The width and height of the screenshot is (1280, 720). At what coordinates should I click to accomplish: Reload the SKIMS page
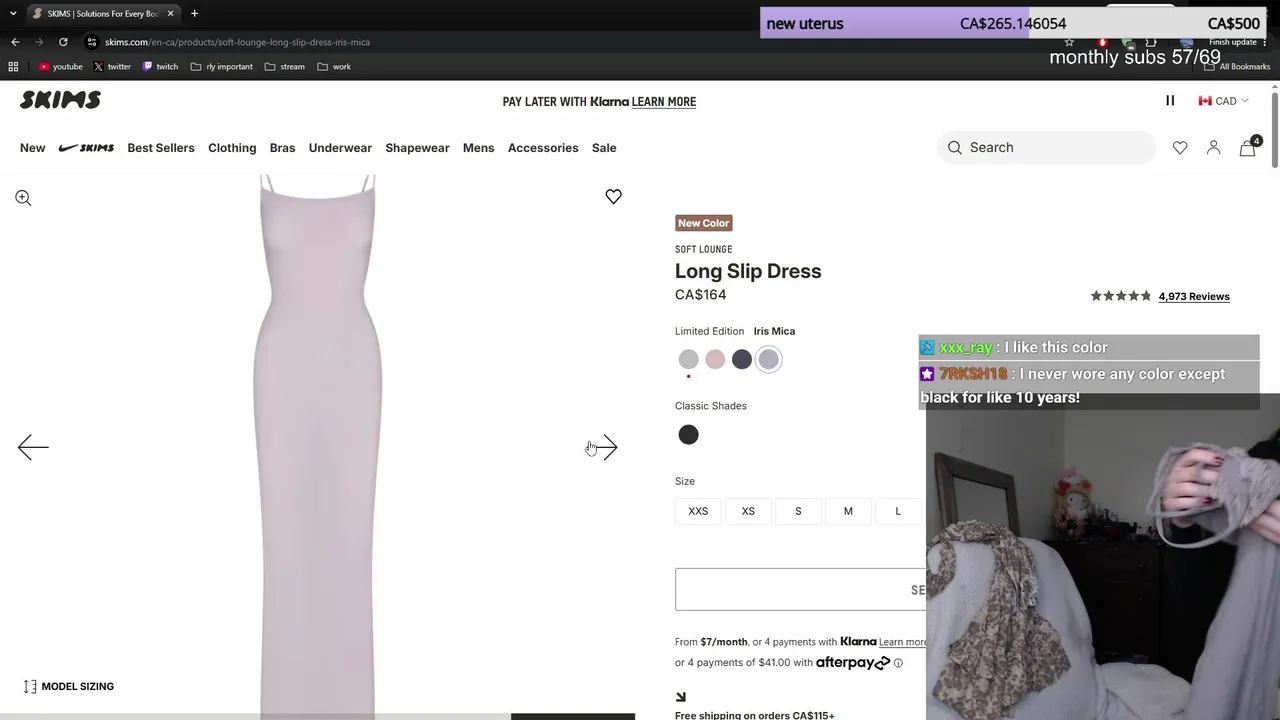tap(63, 42)
